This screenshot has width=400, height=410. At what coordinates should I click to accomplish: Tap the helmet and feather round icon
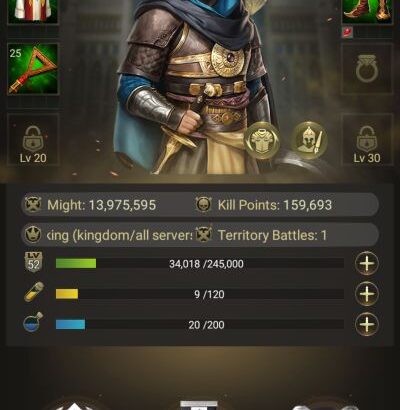[x=309, y=140]
